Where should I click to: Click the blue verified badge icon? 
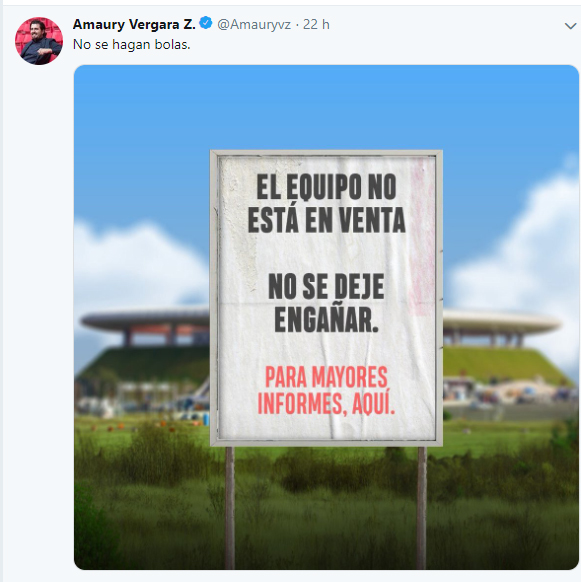point(206,23)
